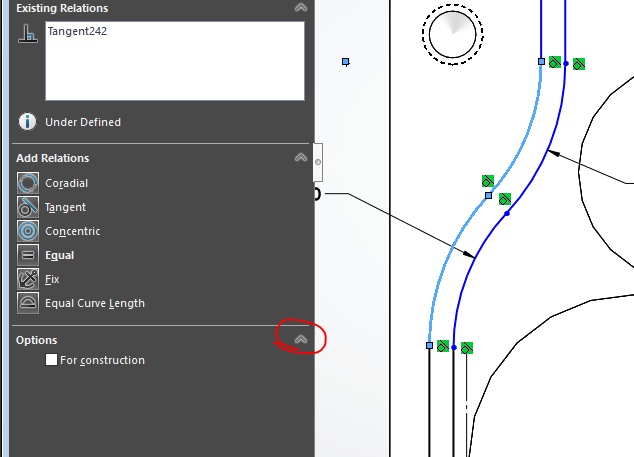Viewport: 634px width, 457px height.
Task: Click the Equal relation icon
Action: [28, 255]
